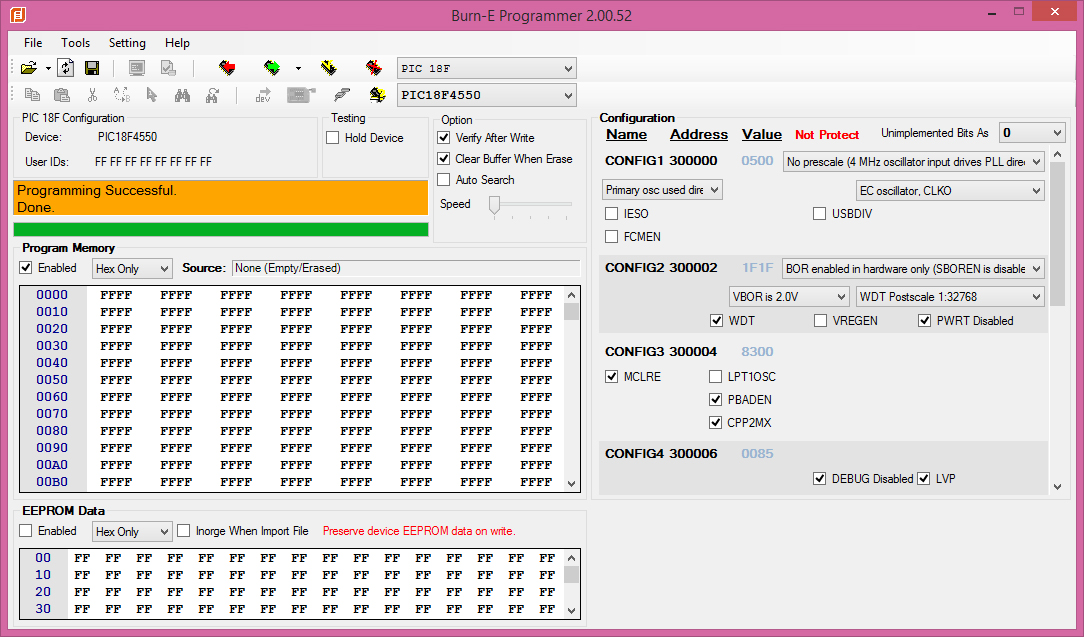This screenshot has width=1084, height=637.
Task: Click the paste clipboard icon
Action: click(x=62, y=95)
